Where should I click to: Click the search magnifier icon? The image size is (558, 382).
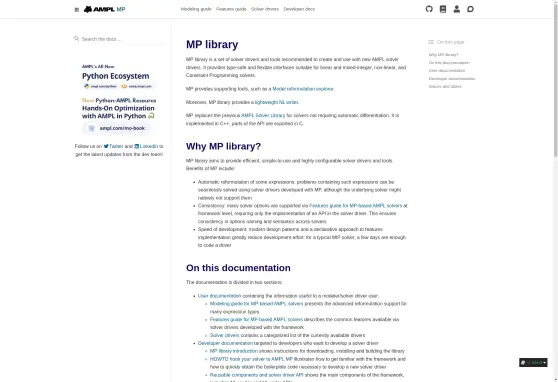77,38
